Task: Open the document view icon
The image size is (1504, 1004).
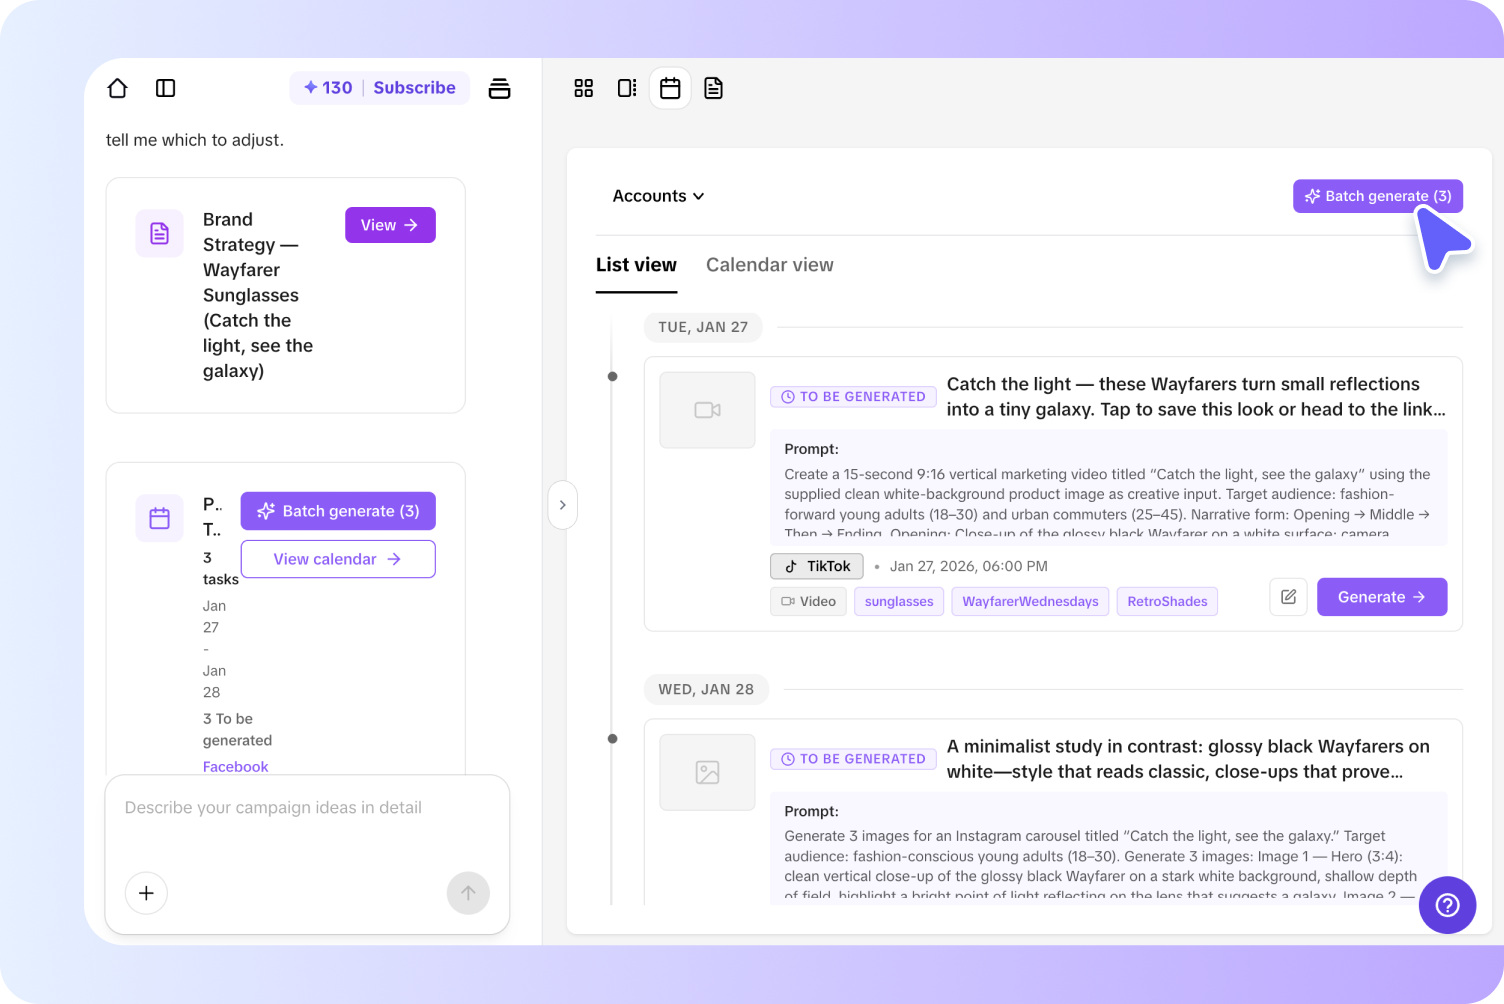Action: (713, 88)
